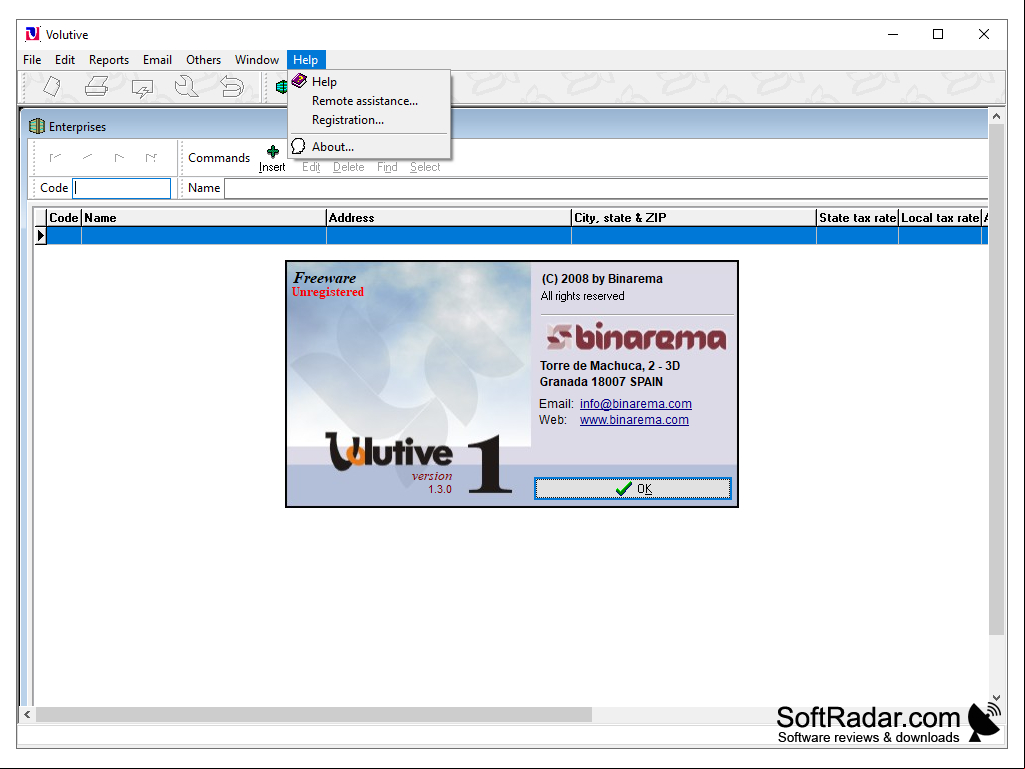Click the vertical scrollbar up arrow

(x=996, y=116)
